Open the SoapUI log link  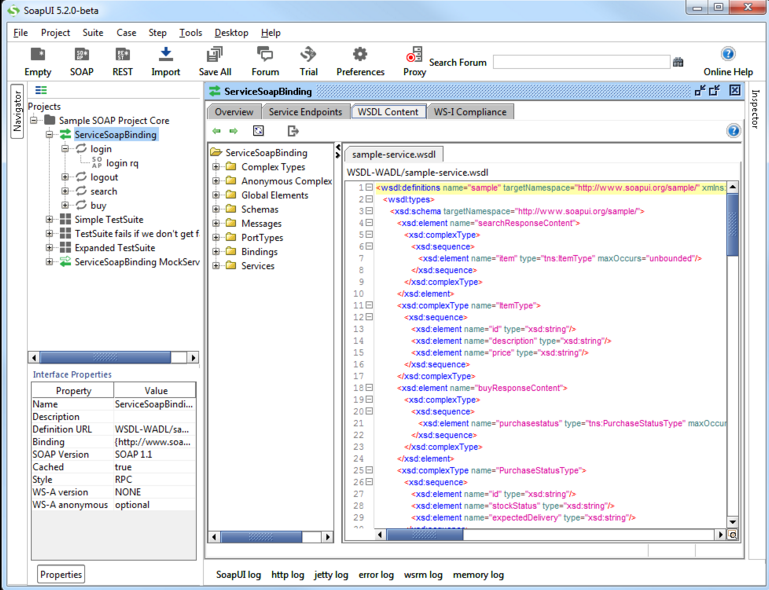[238, 575]
